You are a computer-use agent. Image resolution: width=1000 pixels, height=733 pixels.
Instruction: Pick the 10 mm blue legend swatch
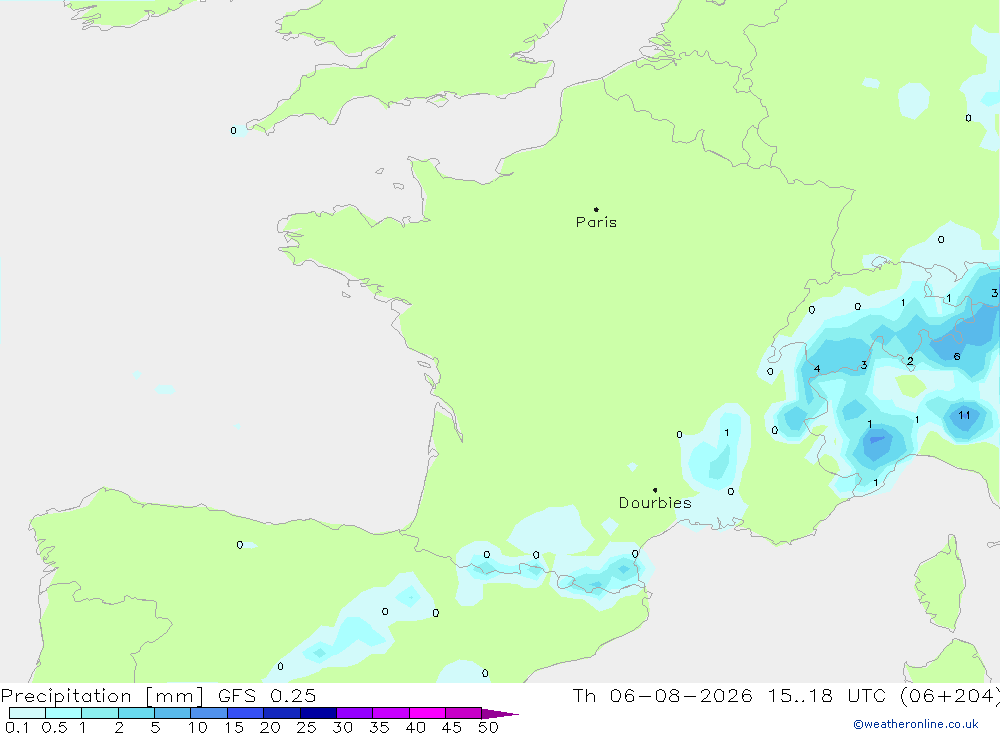click(209, 713)
